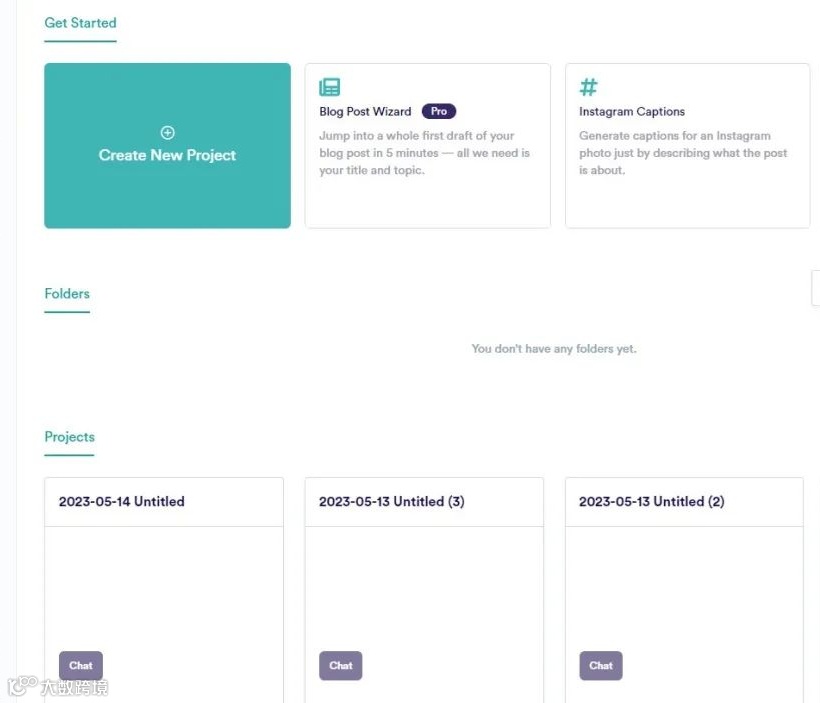Screen dimensions: 820x703
Task: Click the plus icon above Create New Project
Action: point(167,133)
